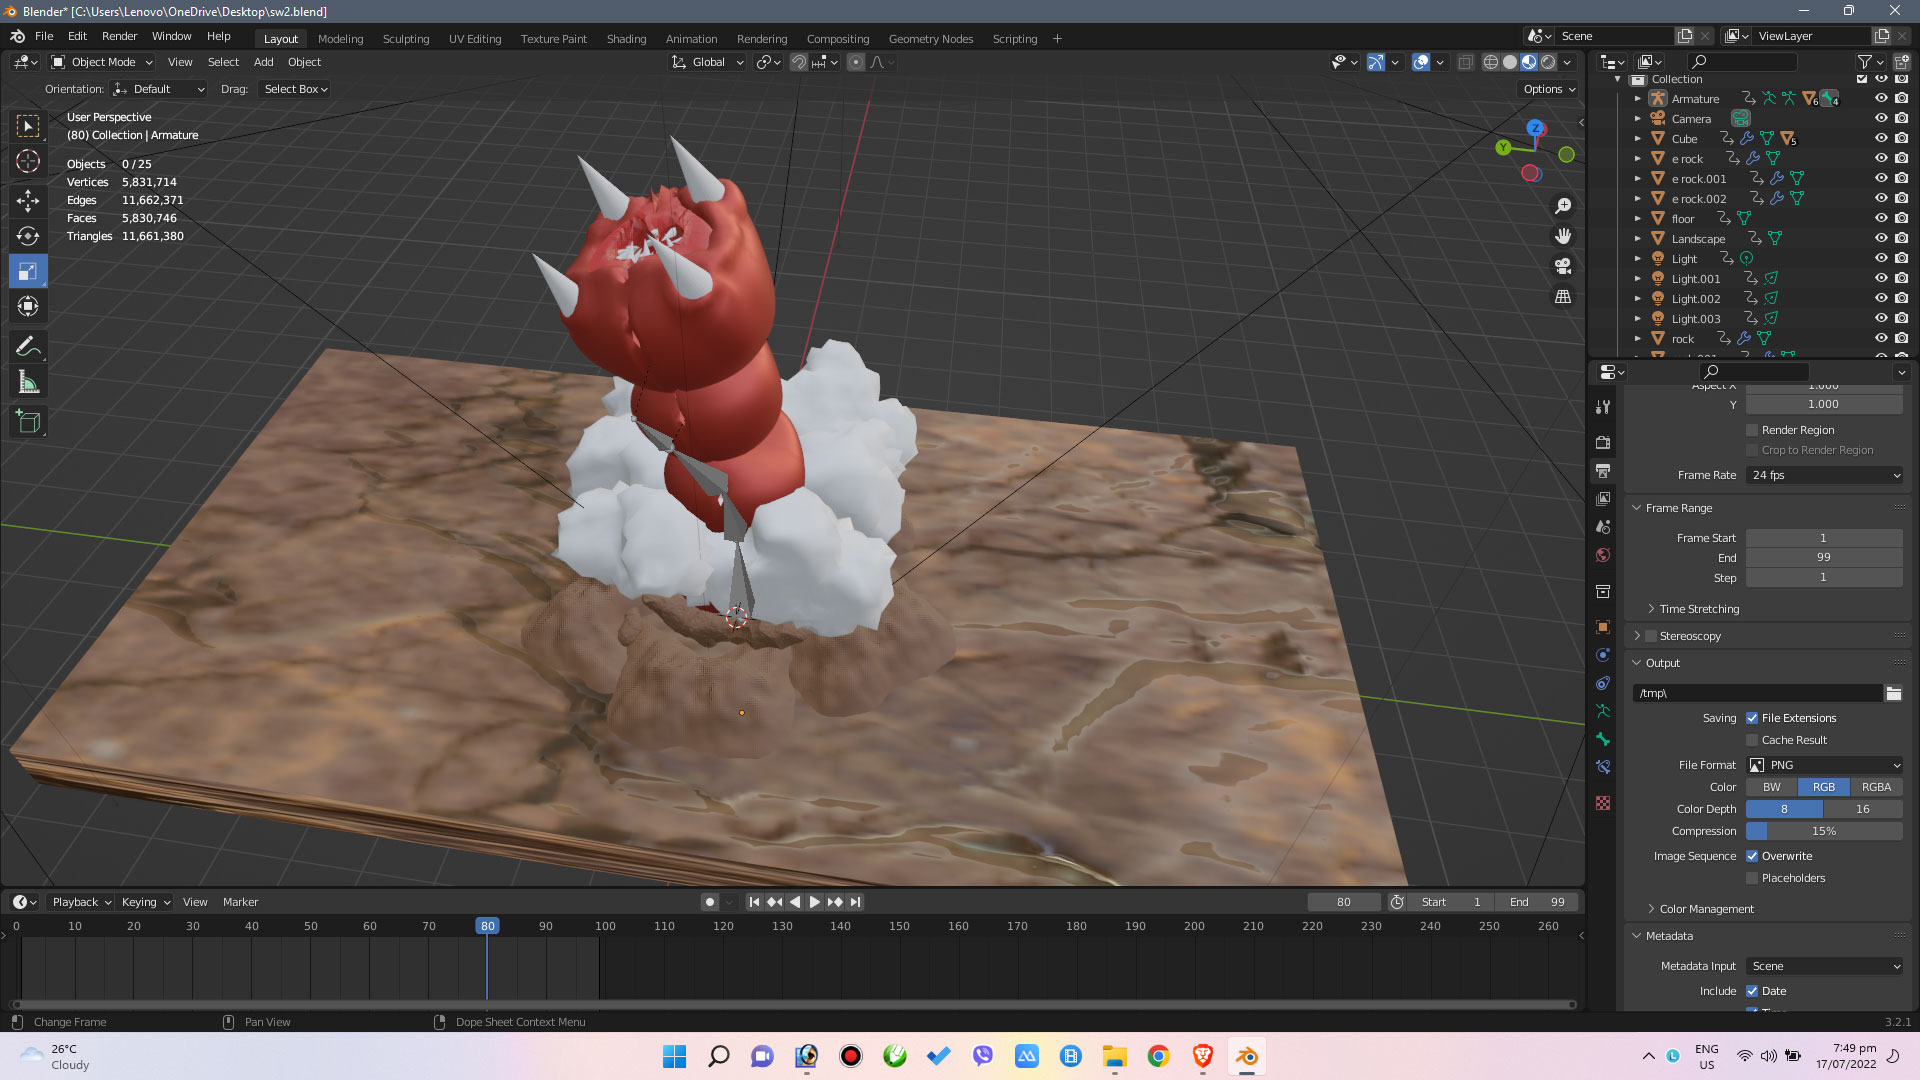Viewport: 1920px width, 1080px height.
Task: Disable the File Extensions checkbox
Action: point(1752,718)
